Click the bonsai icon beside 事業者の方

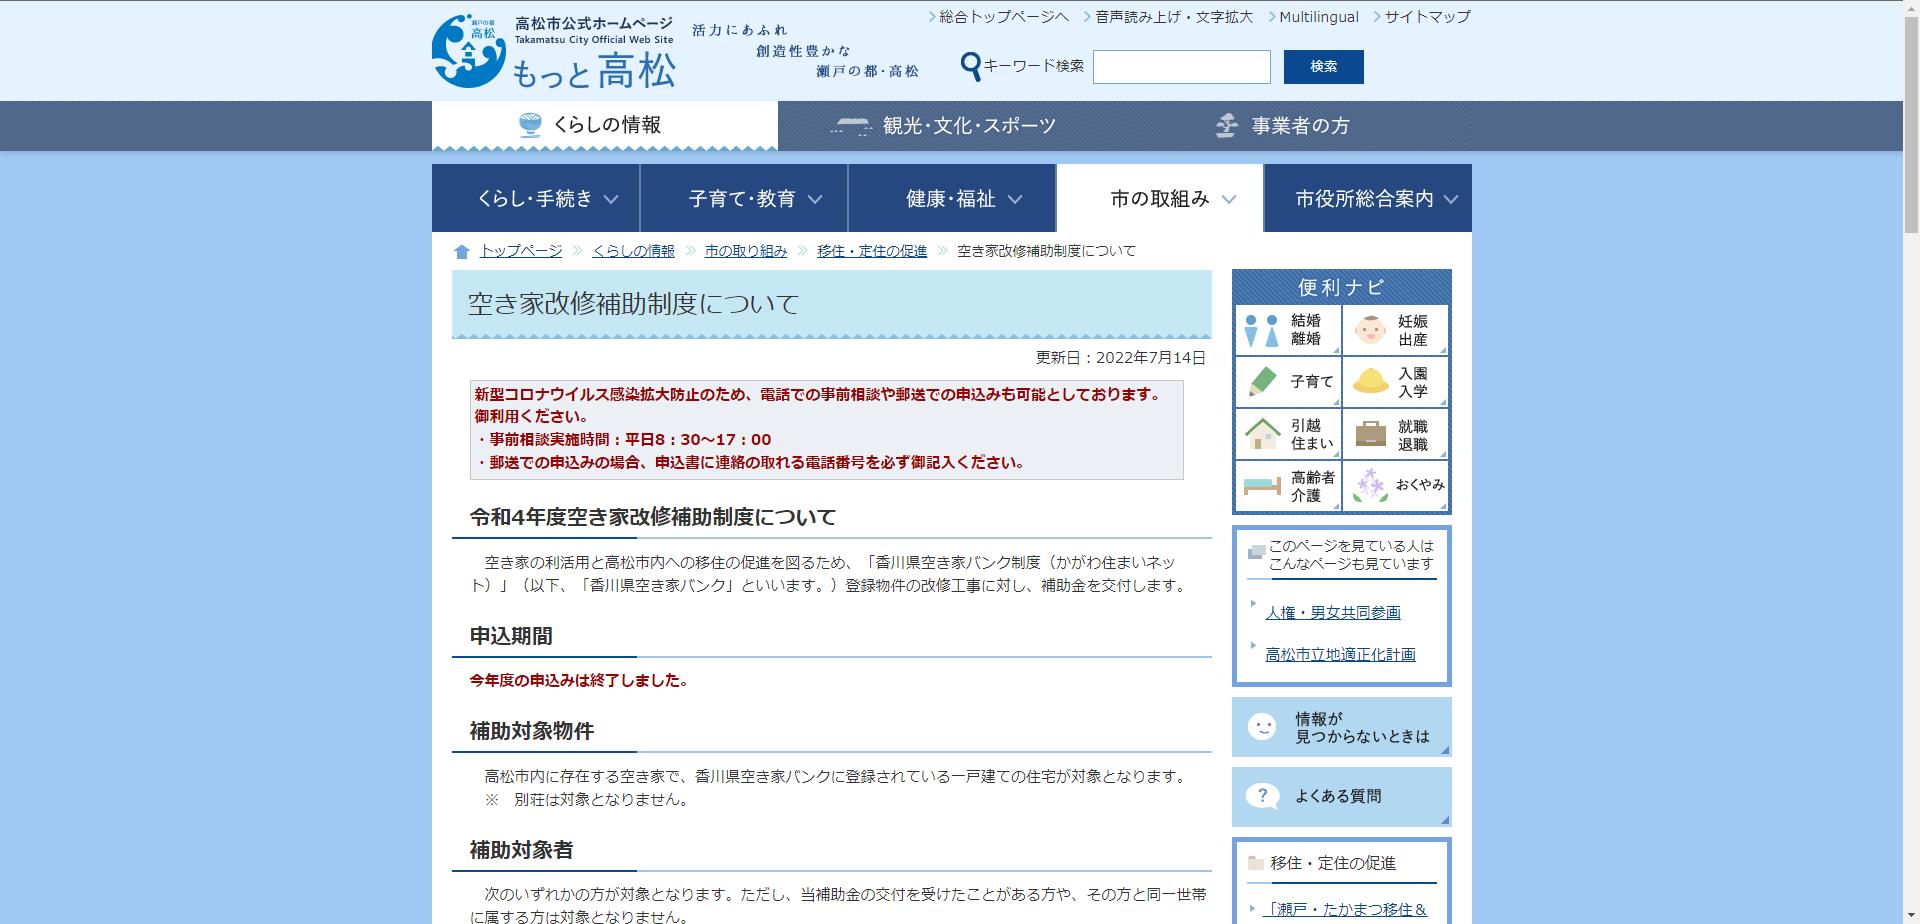(x=1226, y=126)
